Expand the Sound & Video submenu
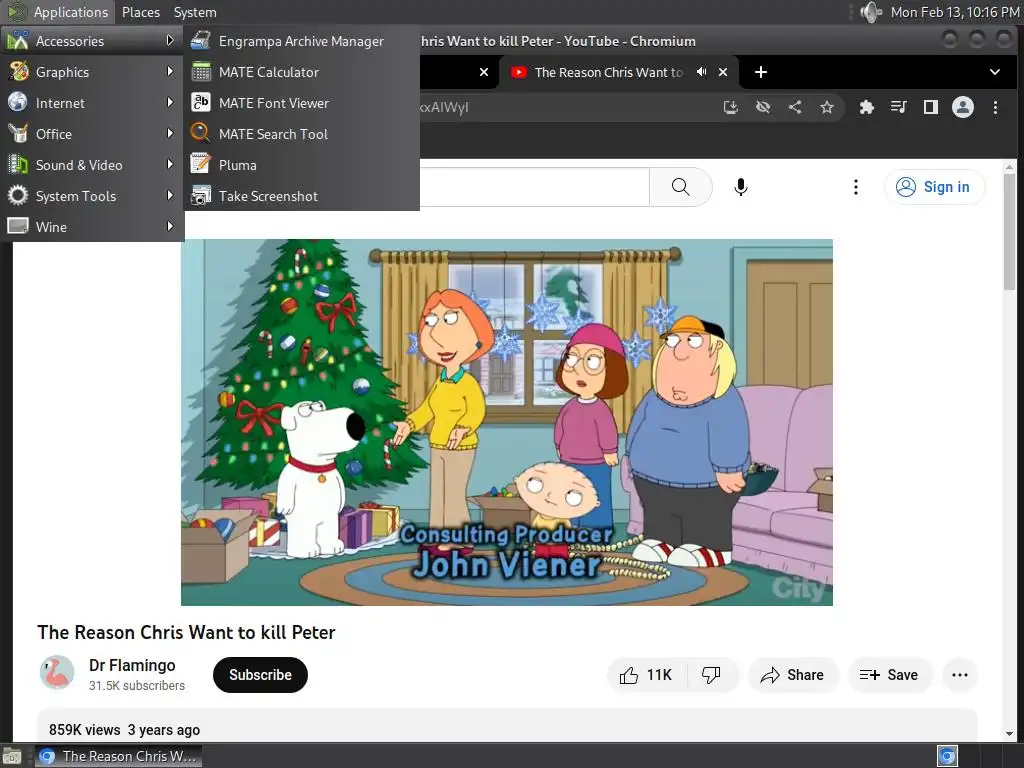Image resolution: width=1024 pixels, height=768 pixels. pyautogui.click(x=91, y=165)
